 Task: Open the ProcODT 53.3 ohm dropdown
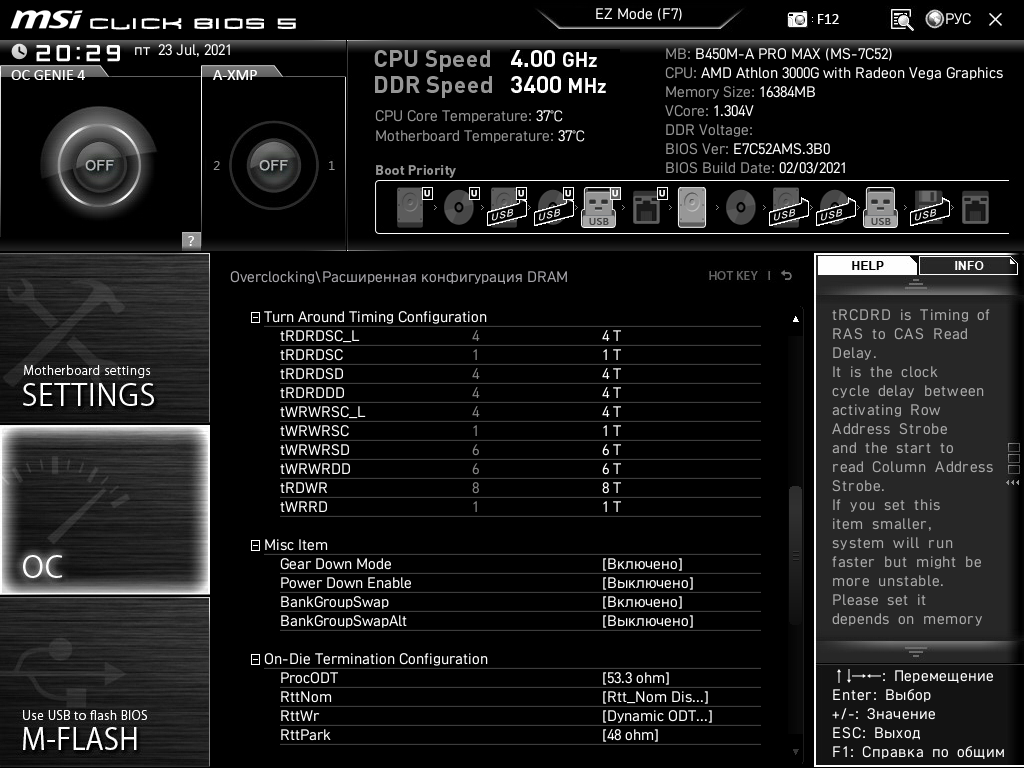tap(635, 677)
